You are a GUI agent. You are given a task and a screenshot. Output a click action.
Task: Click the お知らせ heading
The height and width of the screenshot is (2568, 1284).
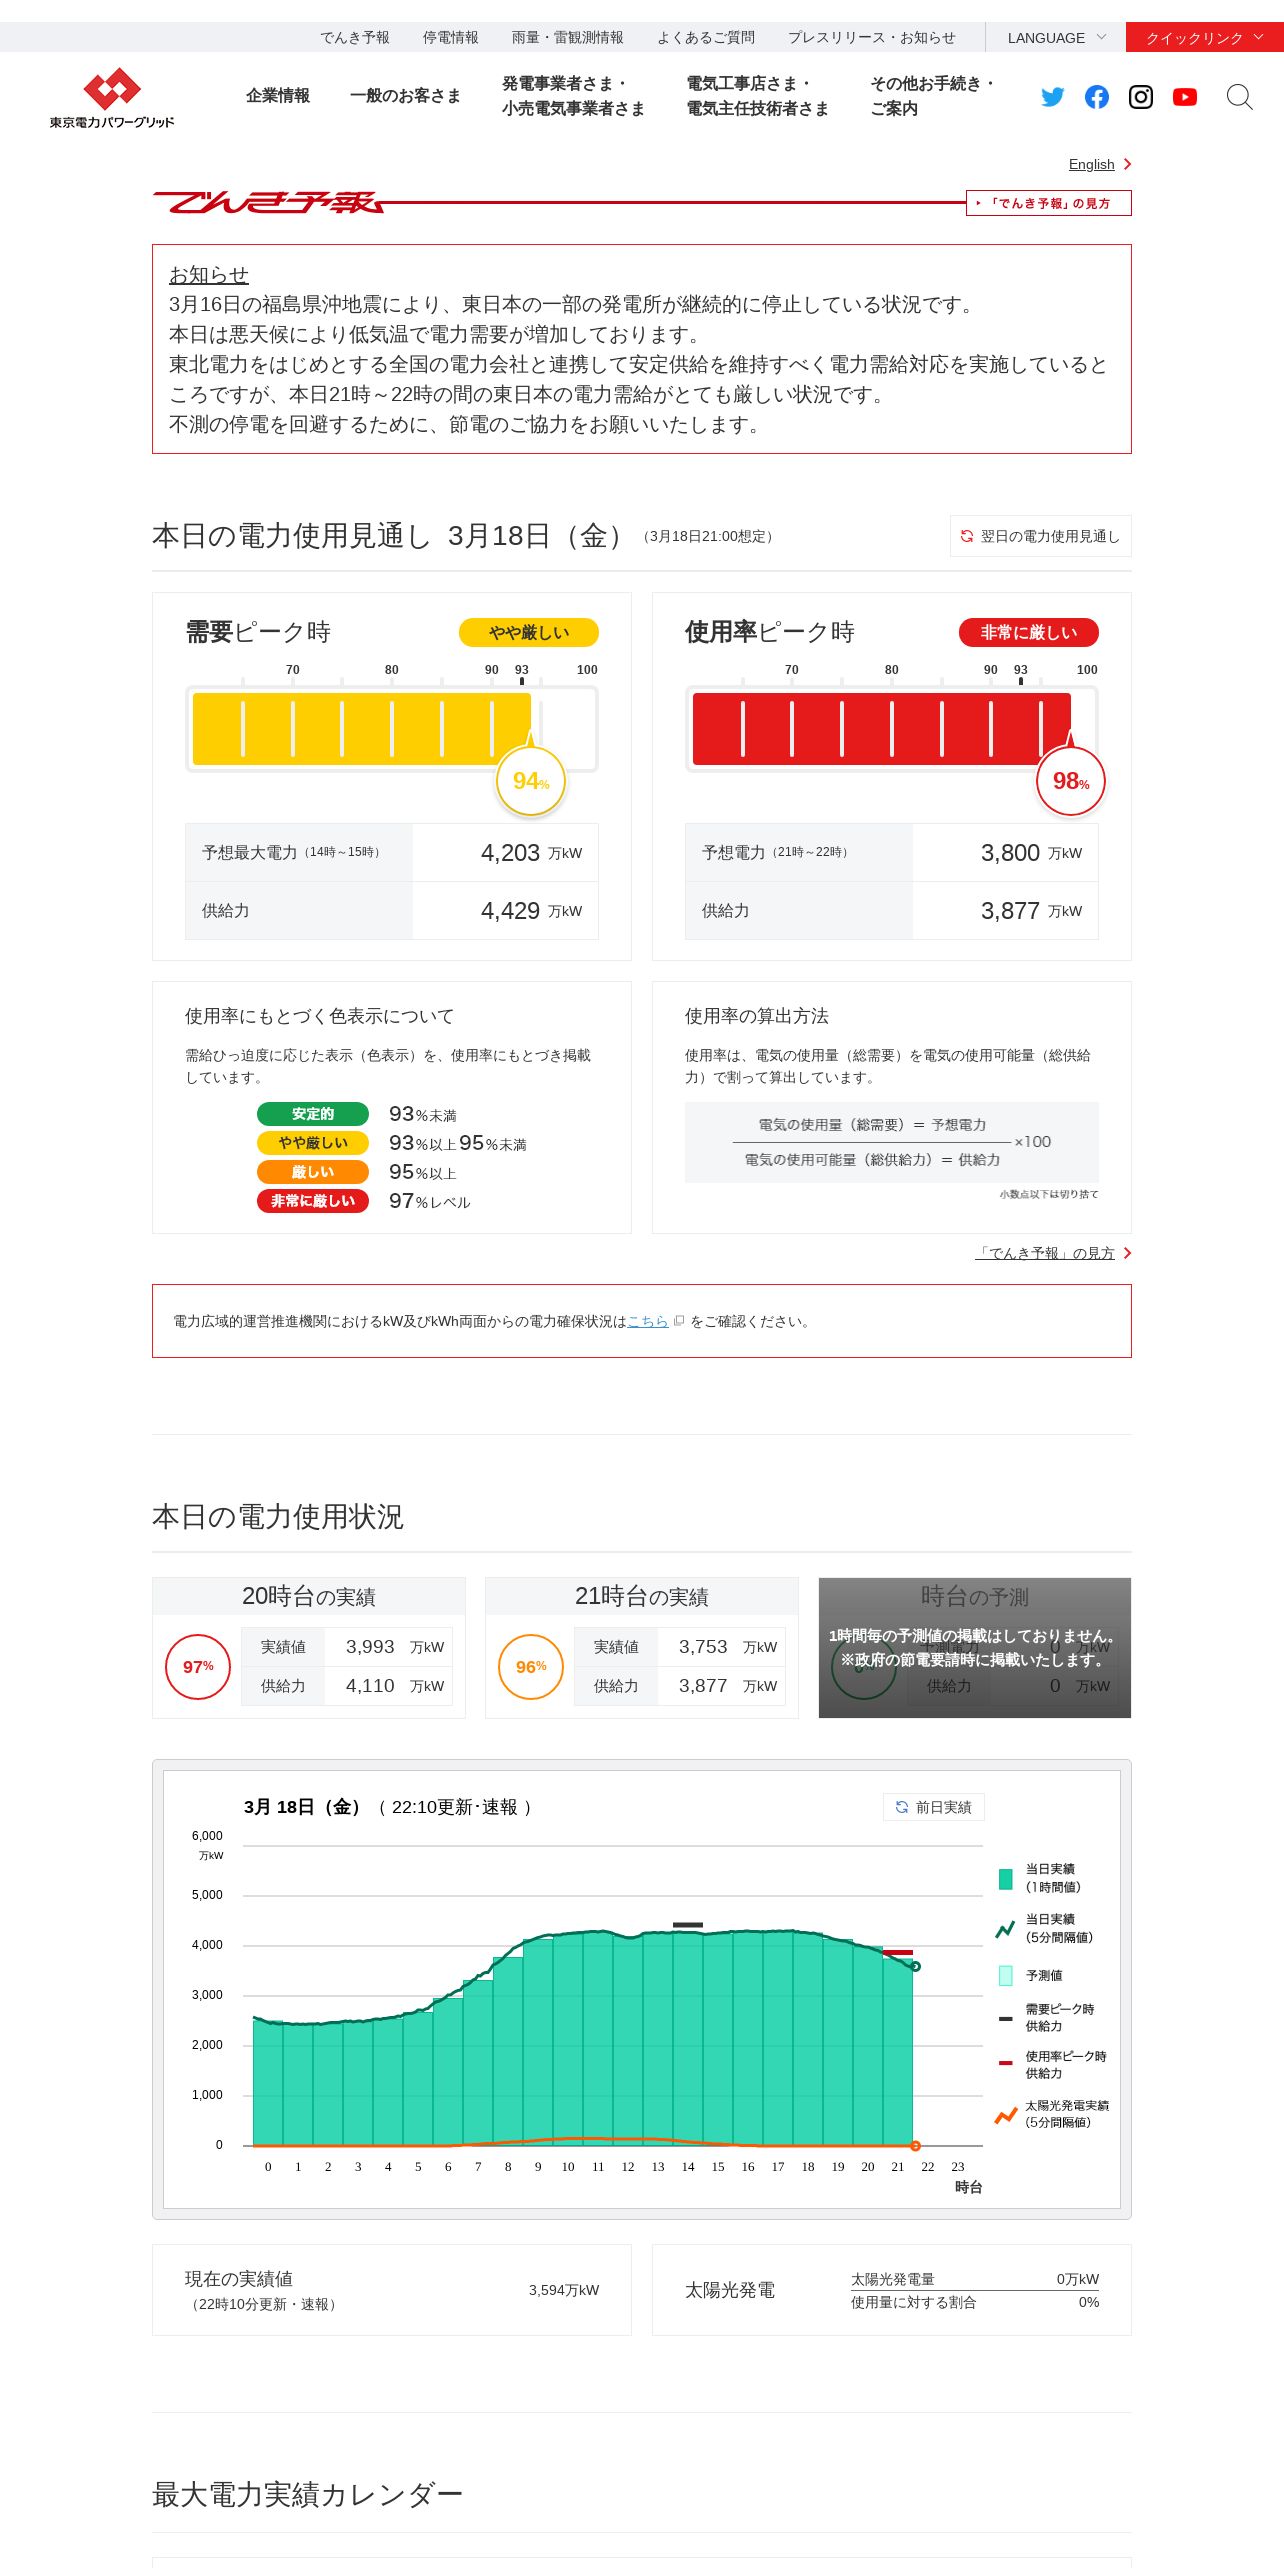(x=209, y=275)
